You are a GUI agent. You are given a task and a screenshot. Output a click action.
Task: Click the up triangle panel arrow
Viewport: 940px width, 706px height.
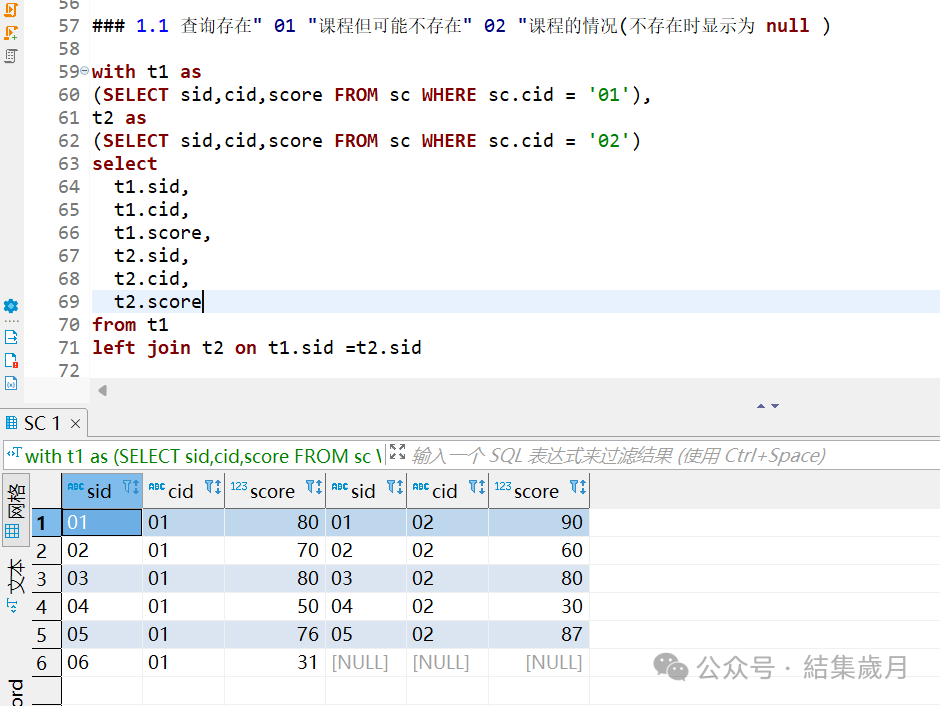(761, 406)
